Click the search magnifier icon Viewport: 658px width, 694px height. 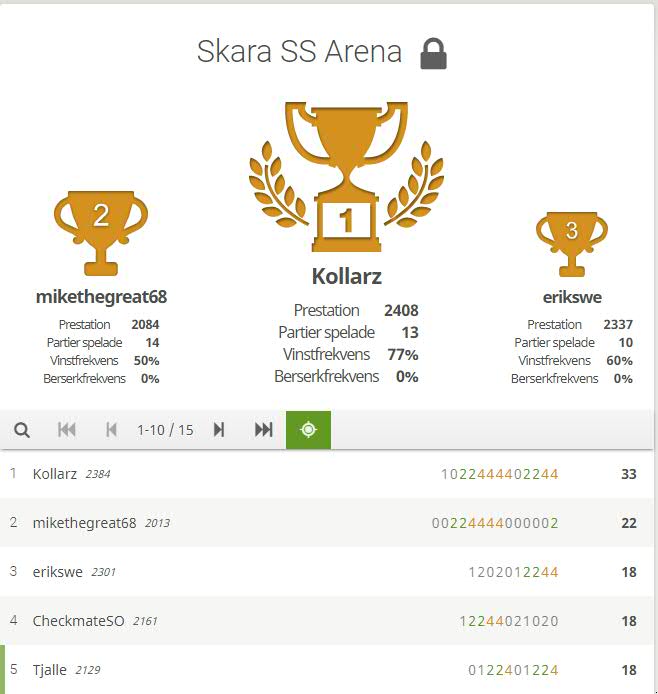click(x=22, y=430)
